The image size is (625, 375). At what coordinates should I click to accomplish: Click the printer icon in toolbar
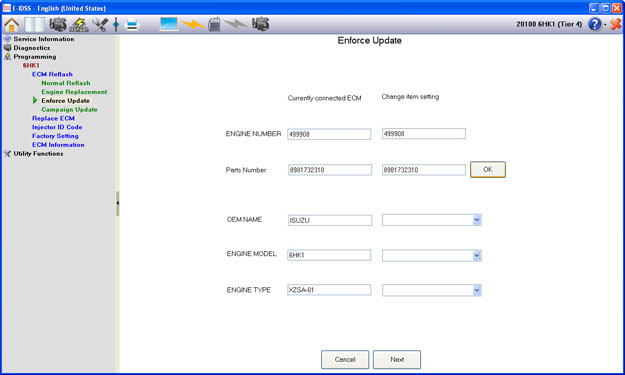pyautogui.click(x=132, y=25)
